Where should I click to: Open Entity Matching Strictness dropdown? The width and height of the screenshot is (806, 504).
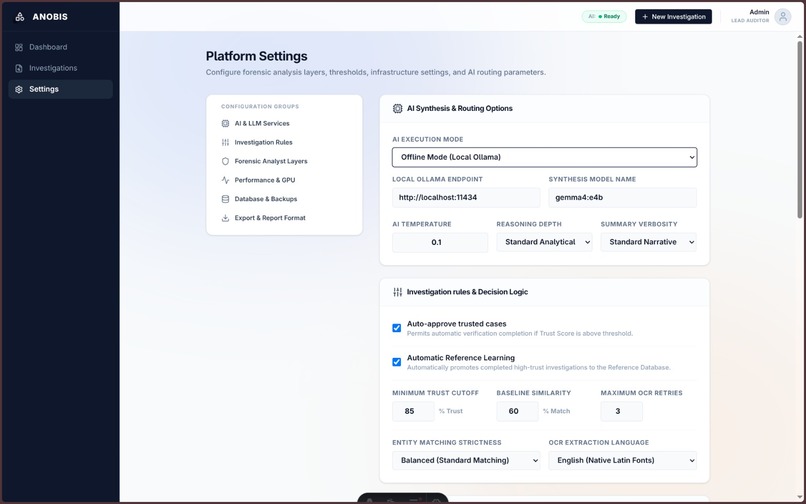click(x=466, y=460)
